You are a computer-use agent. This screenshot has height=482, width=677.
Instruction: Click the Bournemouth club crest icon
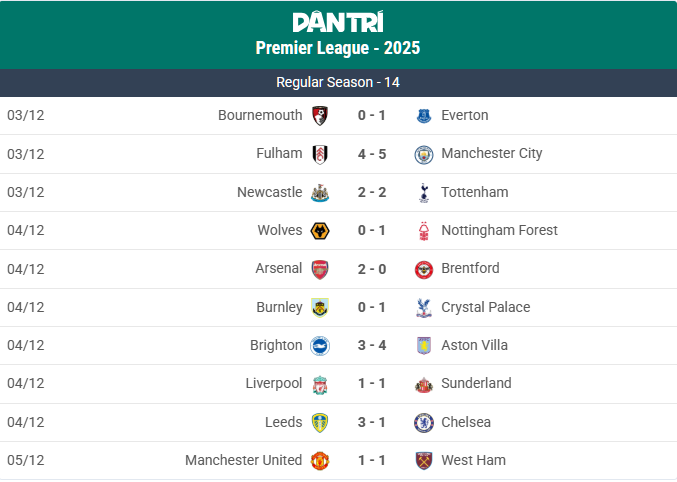point(320,116)
